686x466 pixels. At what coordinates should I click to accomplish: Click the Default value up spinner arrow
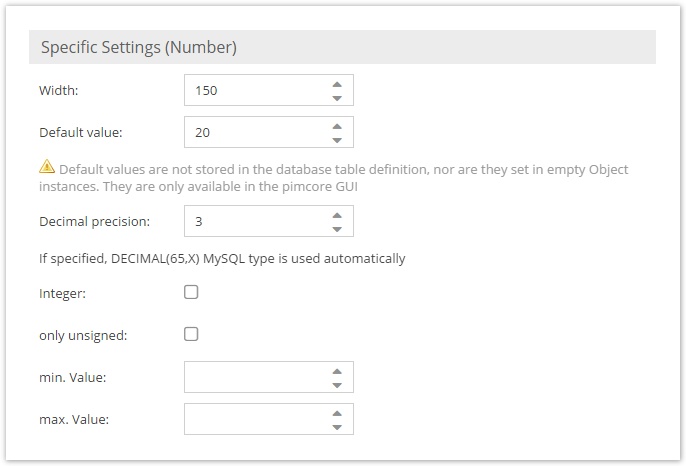[x=337, y=125]
